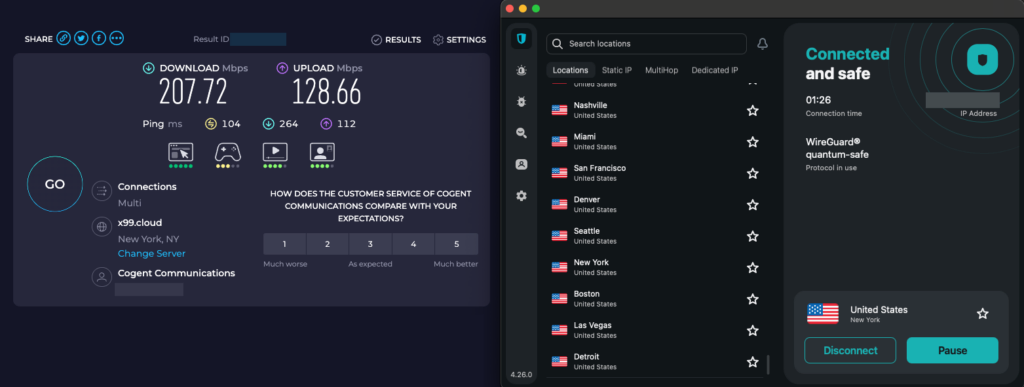Screen dimensions: 1024x387
Task: Click the Cogent Communications user icon
Action: (x=101, y=277)
